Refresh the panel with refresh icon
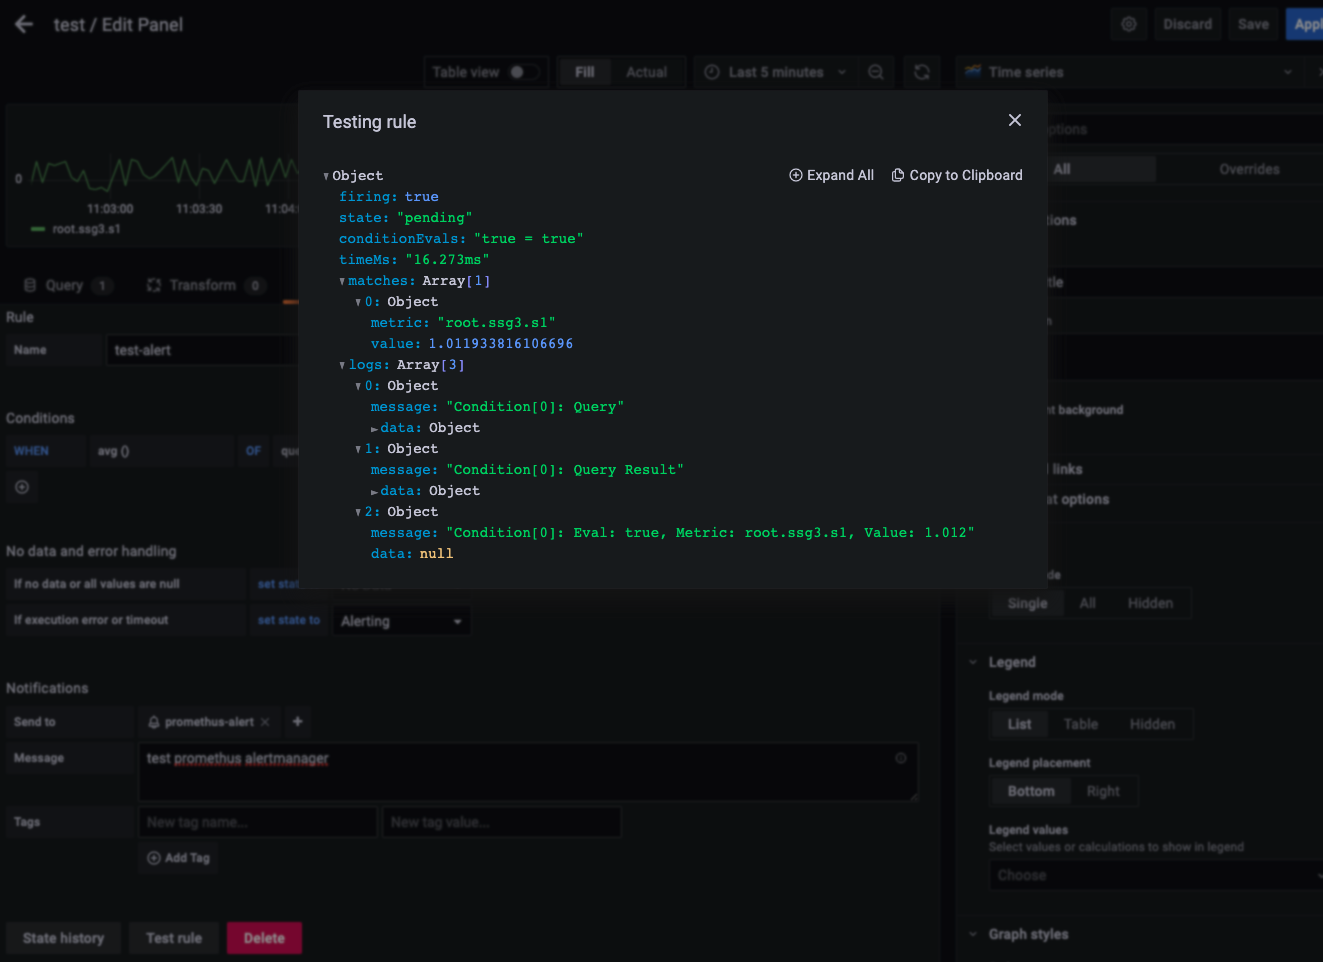 click(922, 72)
